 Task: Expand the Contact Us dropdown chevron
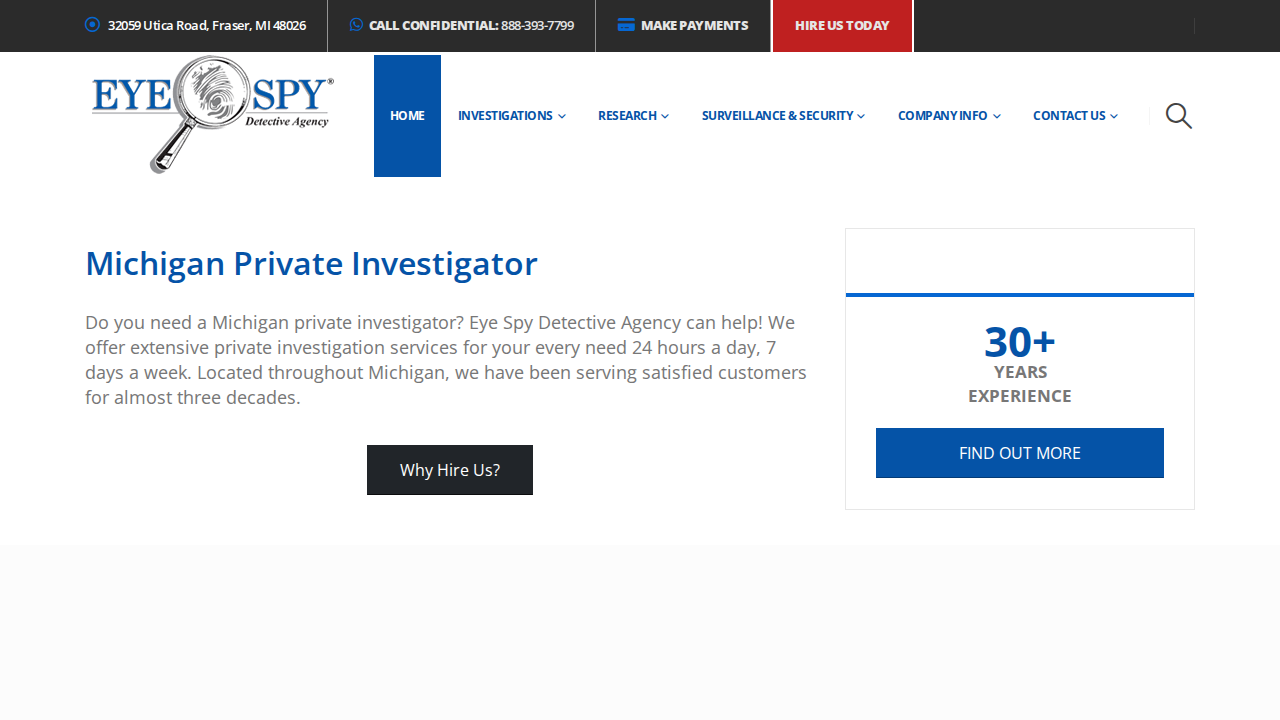coord(1114,116)
